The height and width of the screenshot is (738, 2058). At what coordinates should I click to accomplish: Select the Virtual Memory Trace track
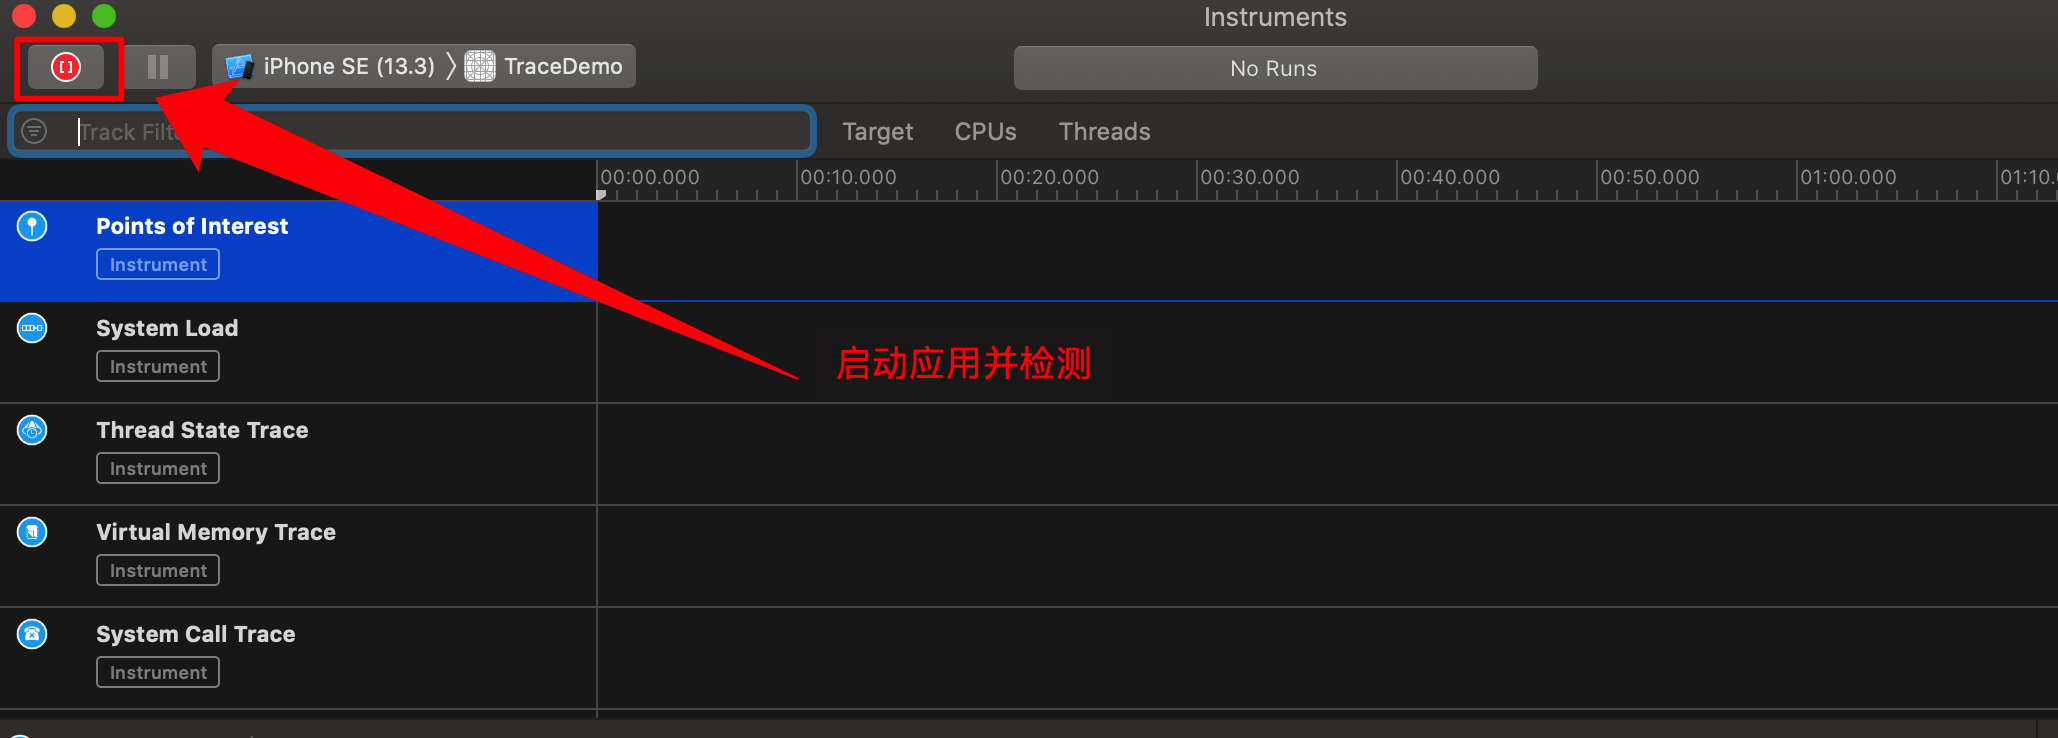[x=298, y=555]
